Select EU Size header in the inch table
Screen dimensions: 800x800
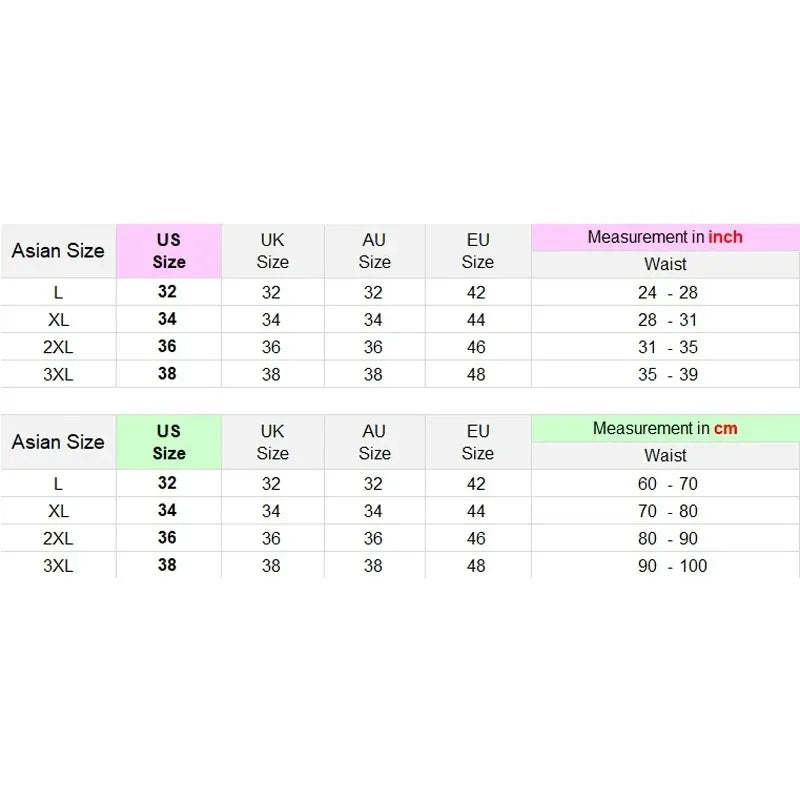coord(477,251)
